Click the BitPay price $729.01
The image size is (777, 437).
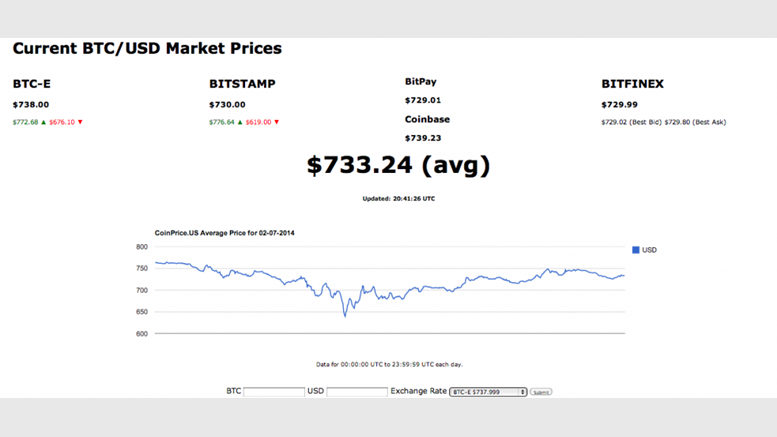tap(423, 100)
